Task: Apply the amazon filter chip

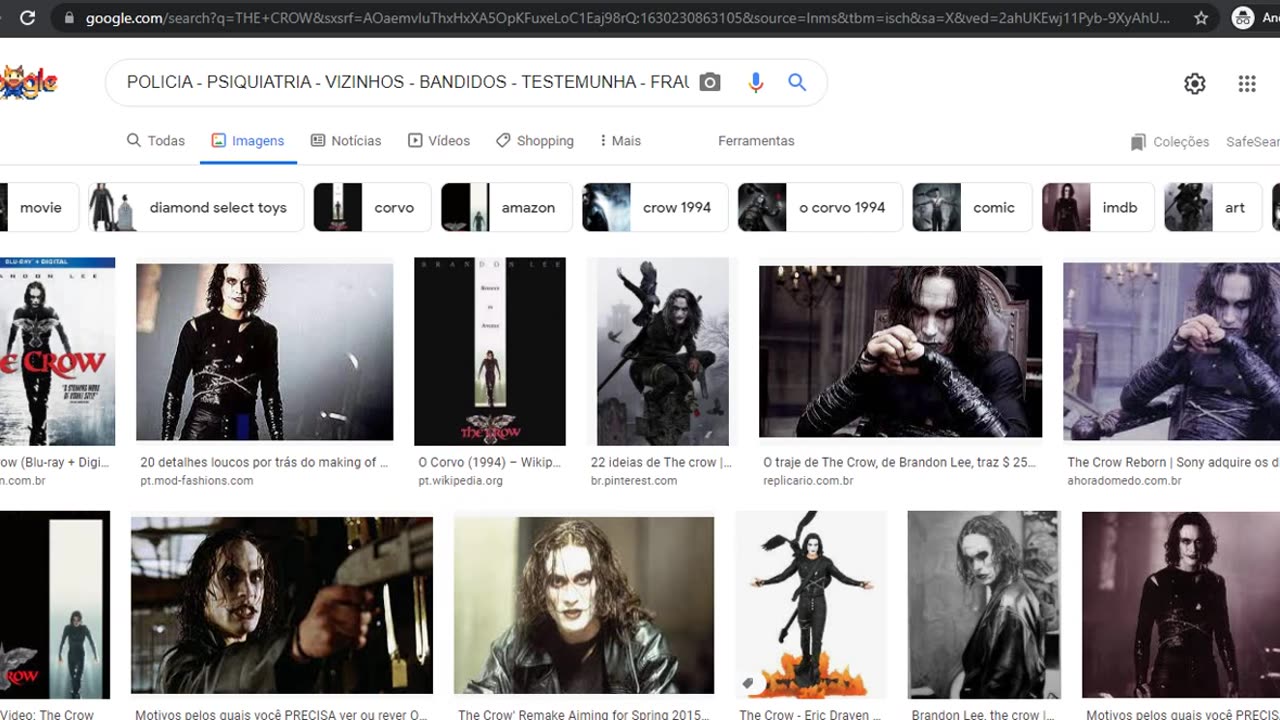Action: click(x=506, y=207)
